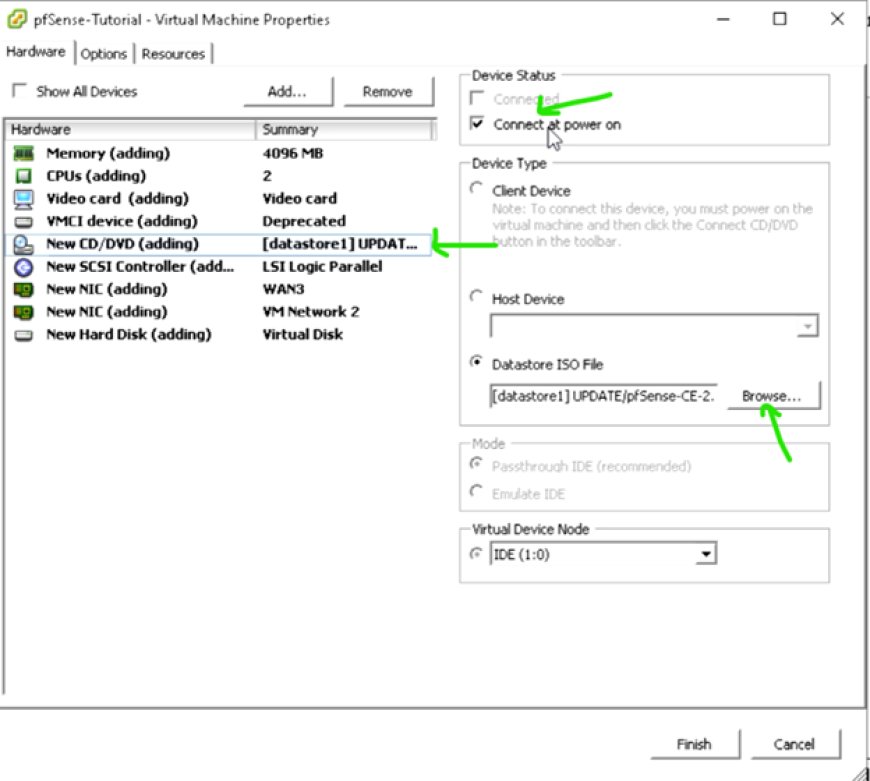Image resolution: width=870 pixels, height=781 pixels.
Task: Select the Virtual Device Node radio button
Action: tap(476, 554)
